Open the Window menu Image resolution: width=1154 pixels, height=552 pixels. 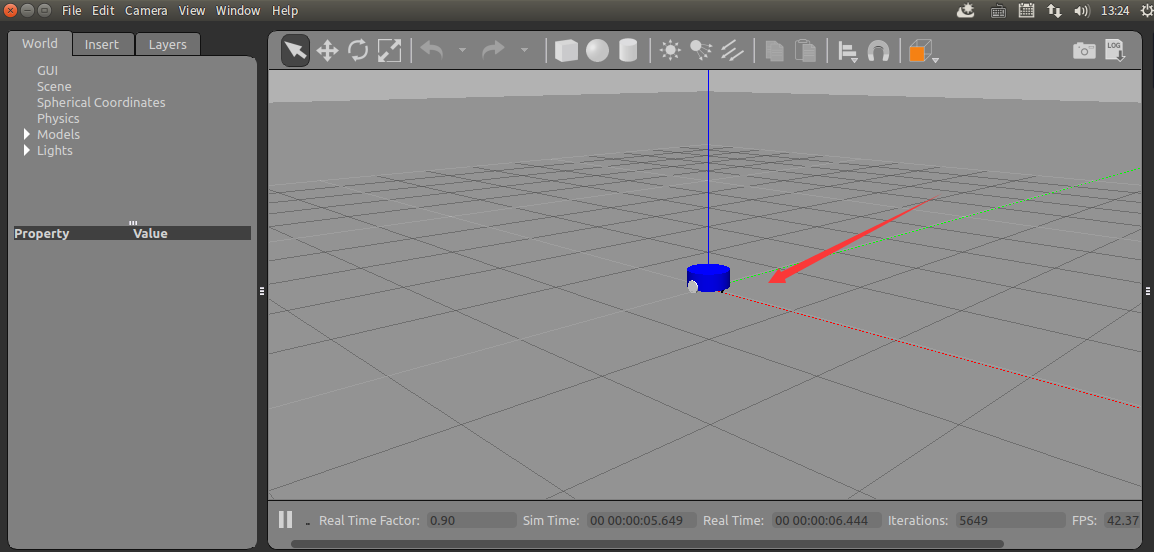(x=238, y=10)
